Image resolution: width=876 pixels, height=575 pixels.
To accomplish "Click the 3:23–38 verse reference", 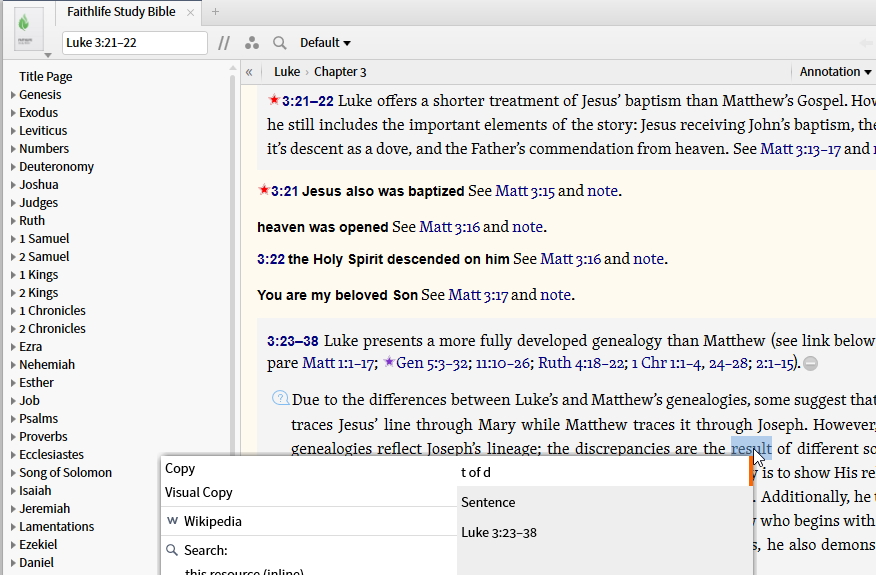I will [x=293, y=341].
